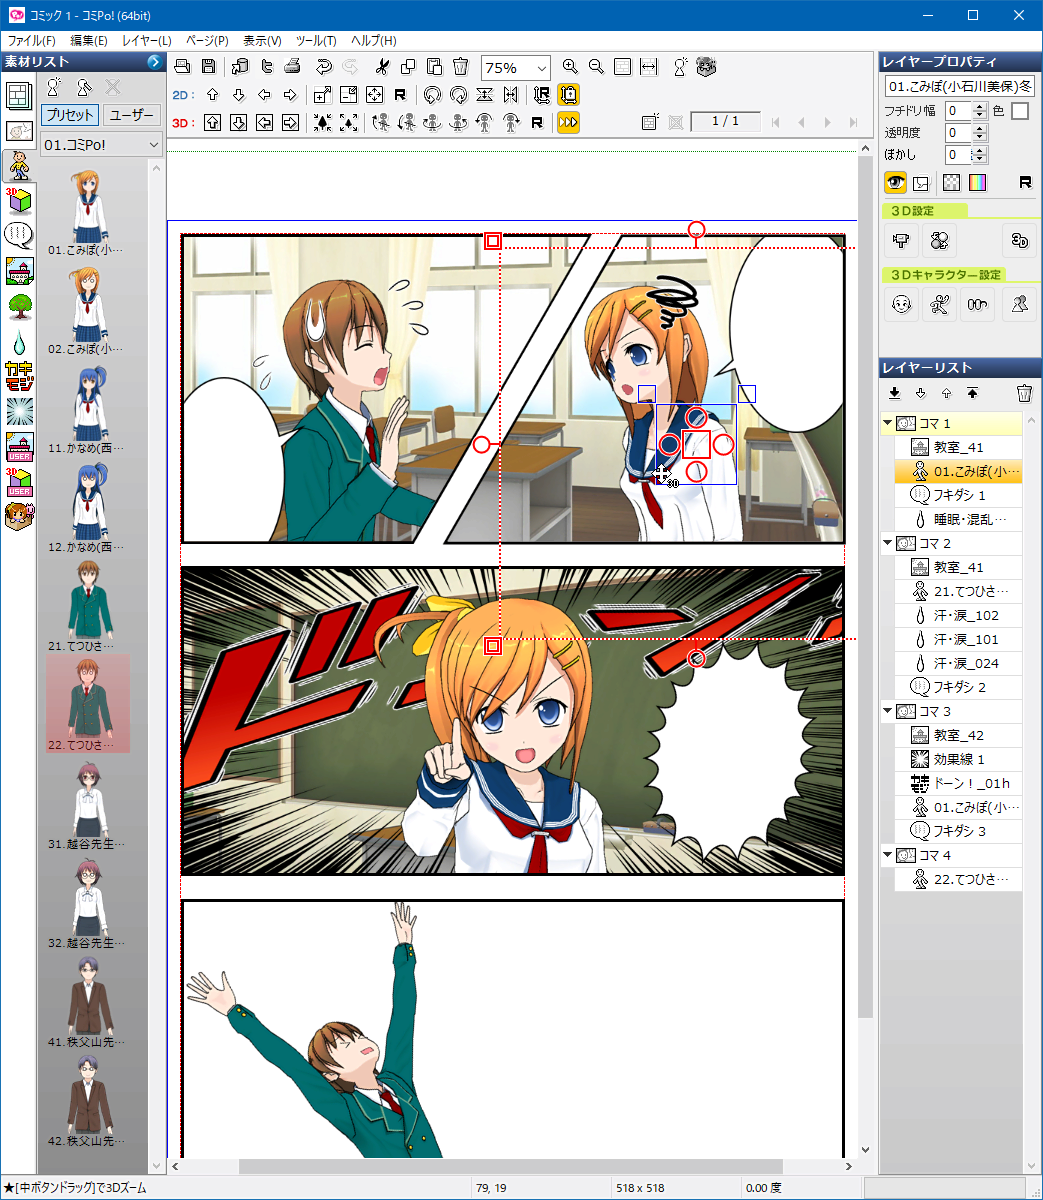Toggle layer visibility eye icon
This screenshot has width=1043, height=1200.
pyautogui.click(x=895, y=182)
